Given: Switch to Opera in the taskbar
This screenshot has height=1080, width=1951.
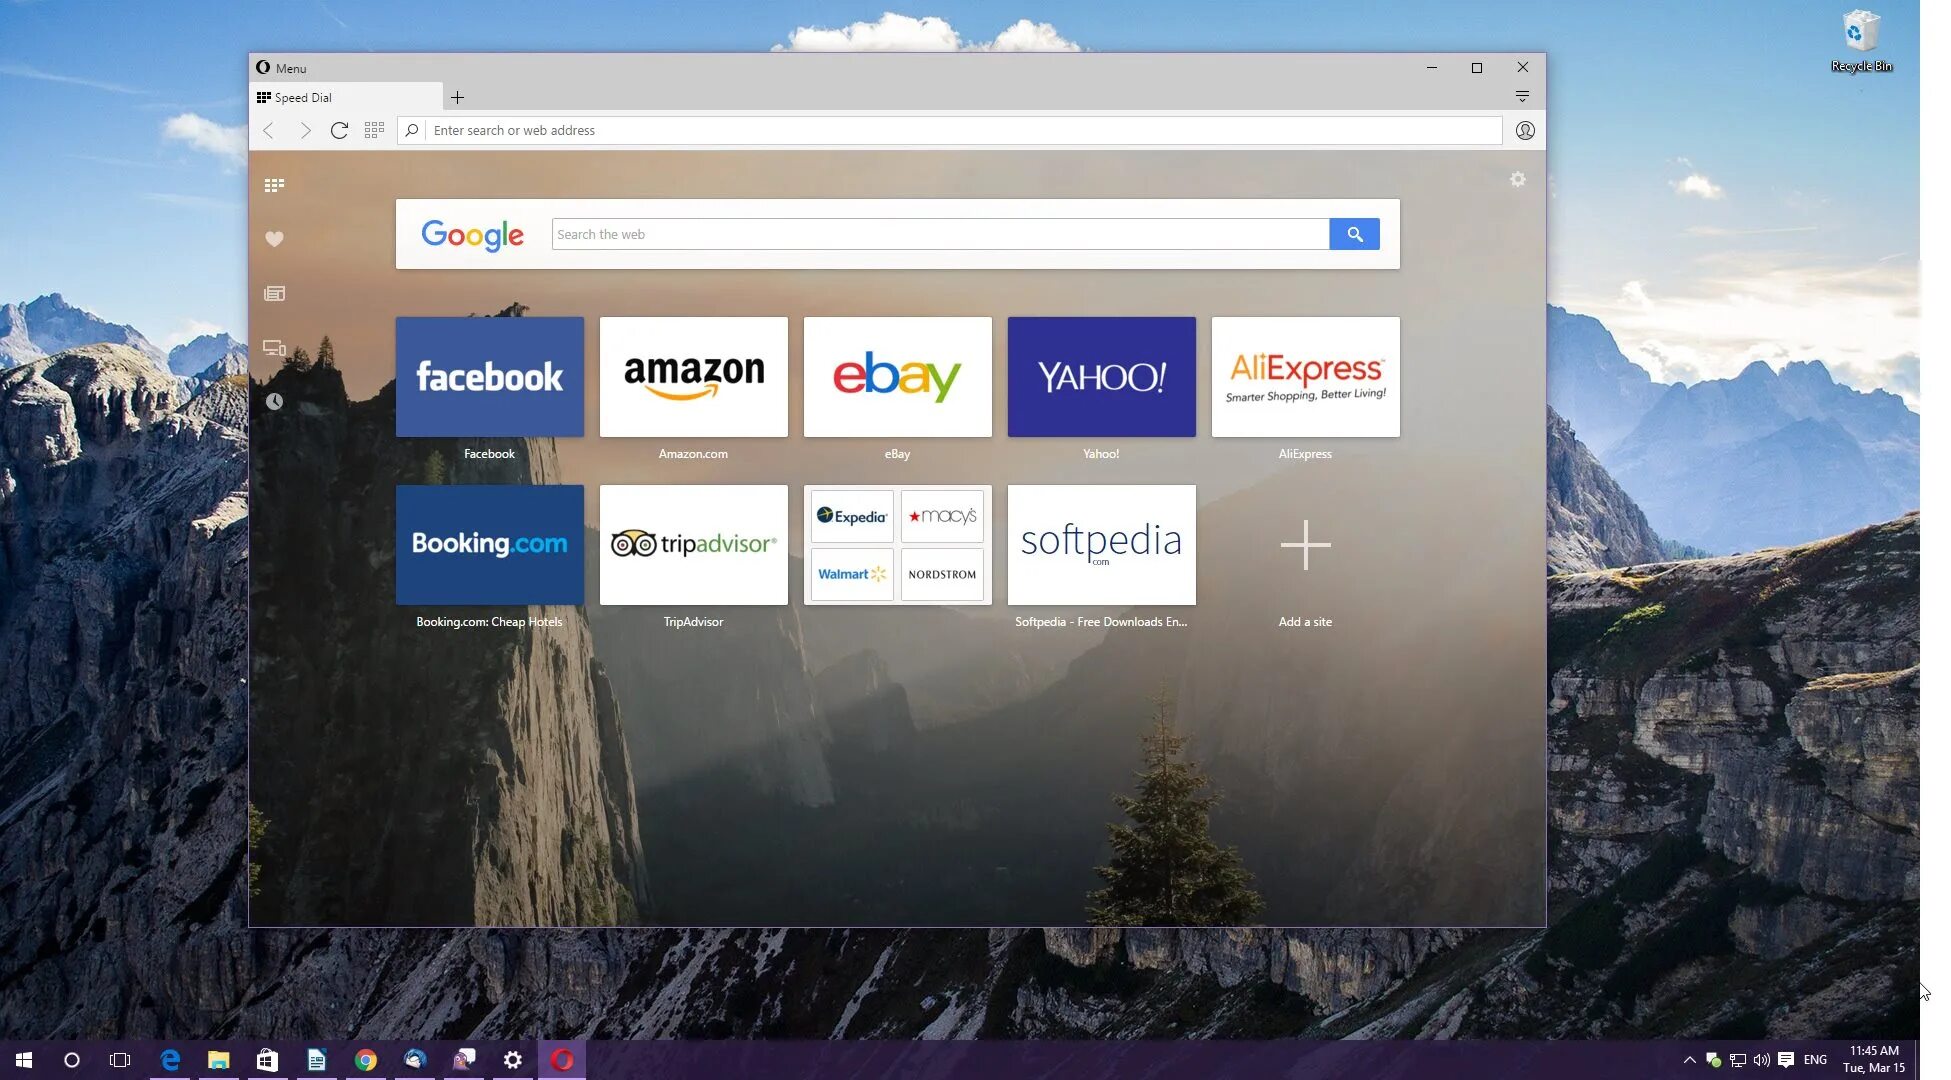Looking at the screenshot, I should (x=562, y=1060).
